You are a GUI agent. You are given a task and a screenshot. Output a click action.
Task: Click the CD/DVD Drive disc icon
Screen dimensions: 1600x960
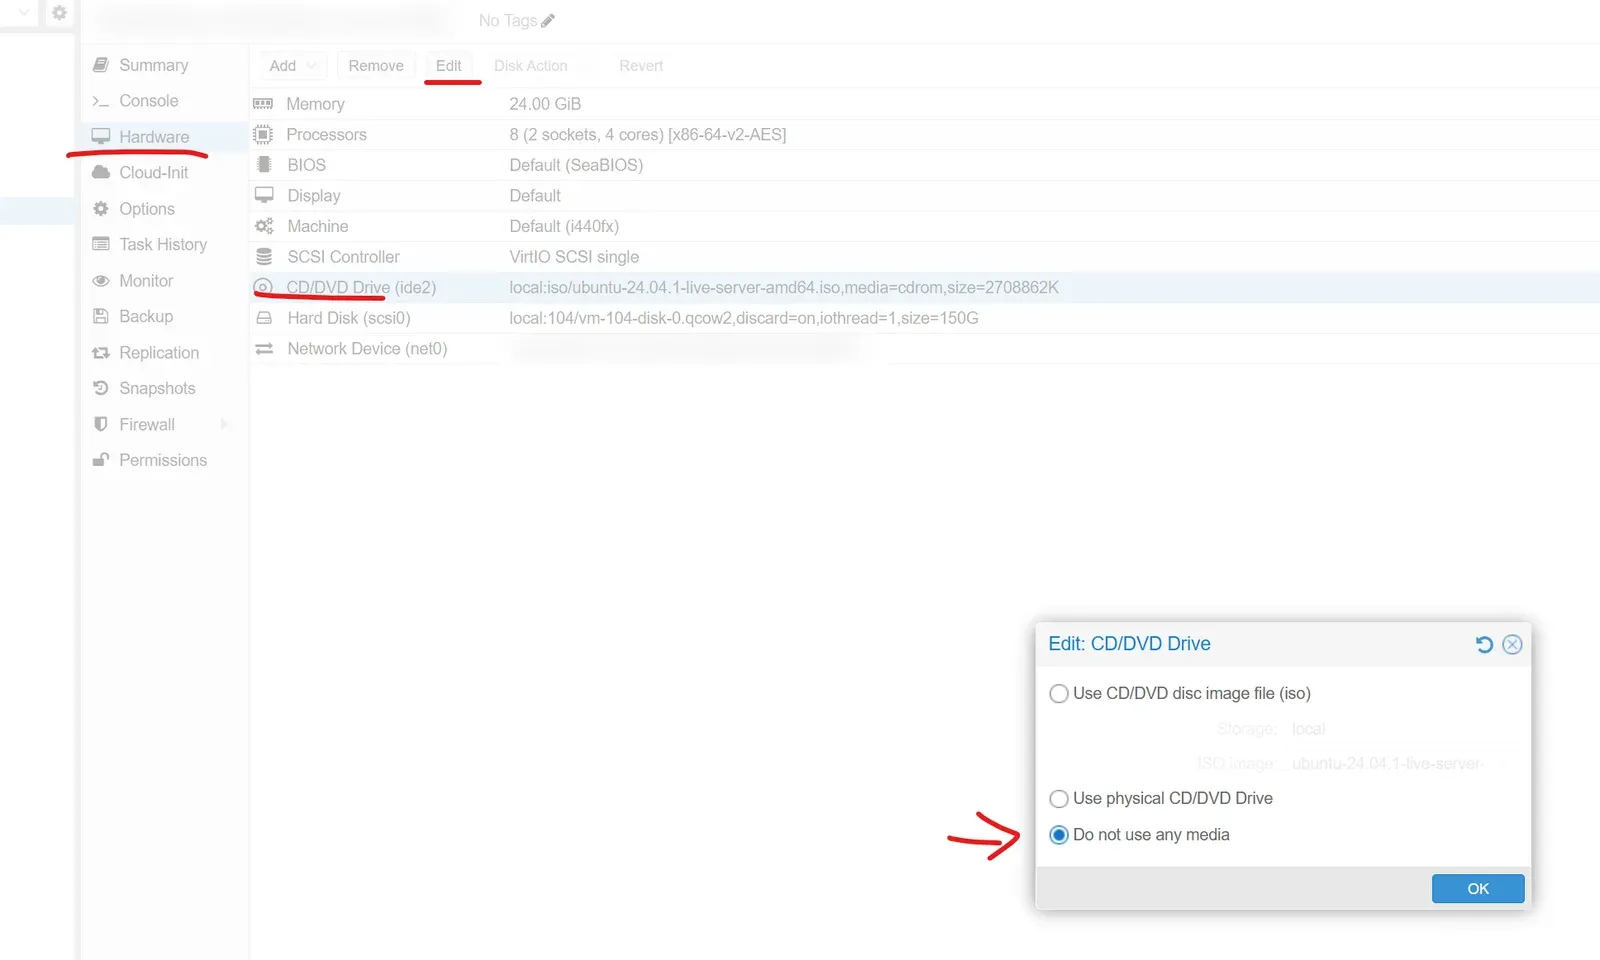263,288
